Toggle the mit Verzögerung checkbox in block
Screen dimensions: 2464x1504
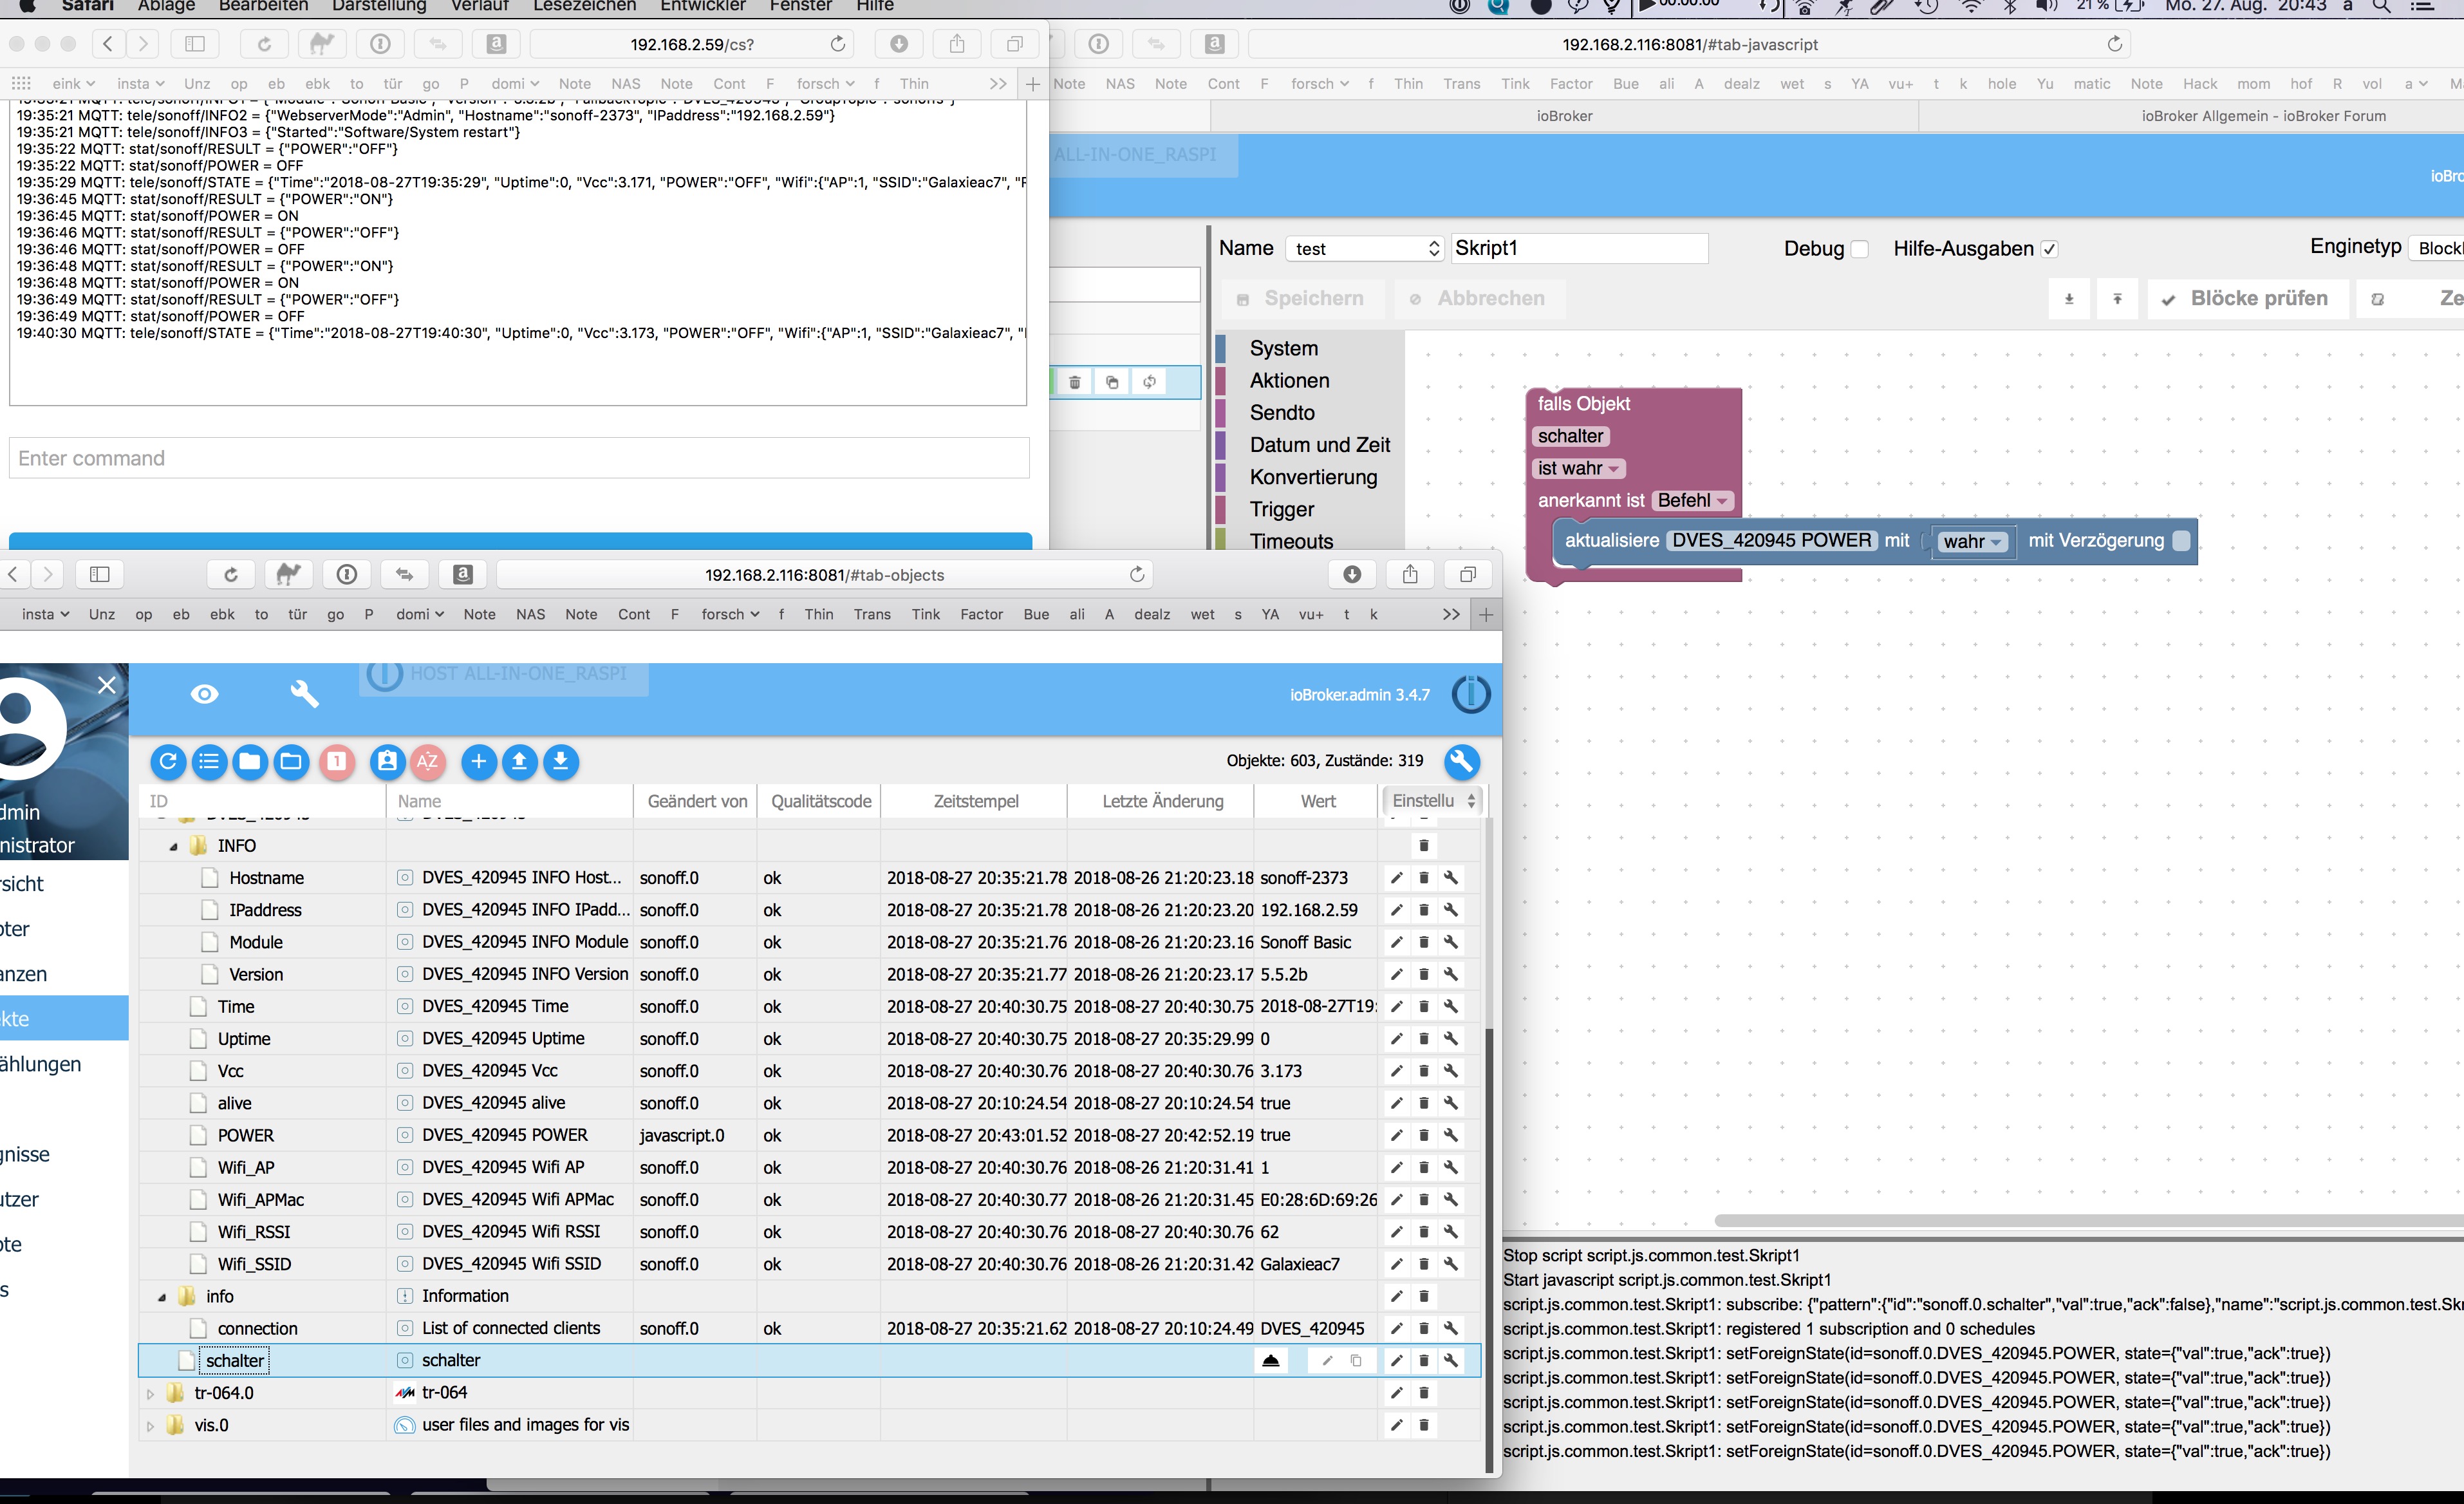click(2181, 541)
